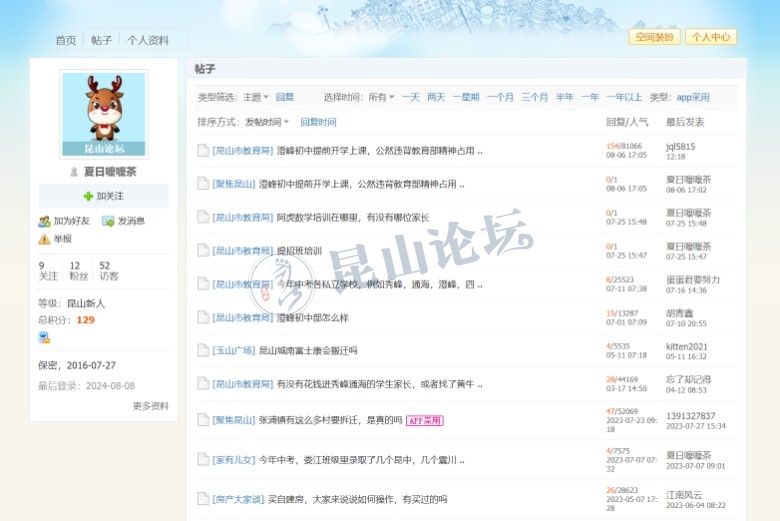Image resolution: width=780 pixels, height=521 pixels.
Task: Open the reindeer profile avatar image
Action: [x=103, y=114]
